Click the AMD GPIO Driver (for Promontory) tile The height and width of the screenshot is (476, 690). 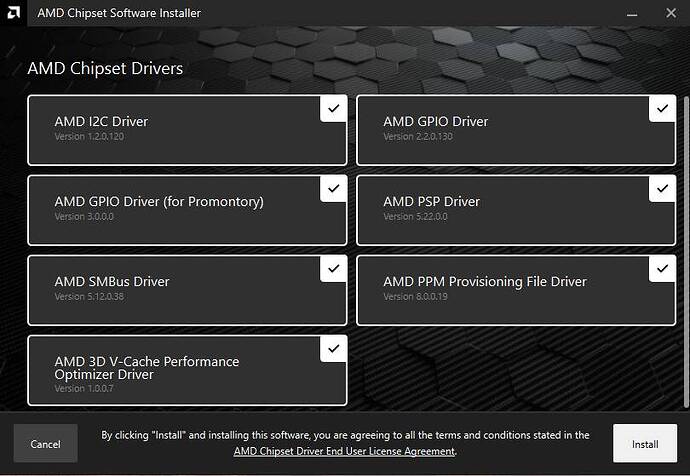pos(187,210)
